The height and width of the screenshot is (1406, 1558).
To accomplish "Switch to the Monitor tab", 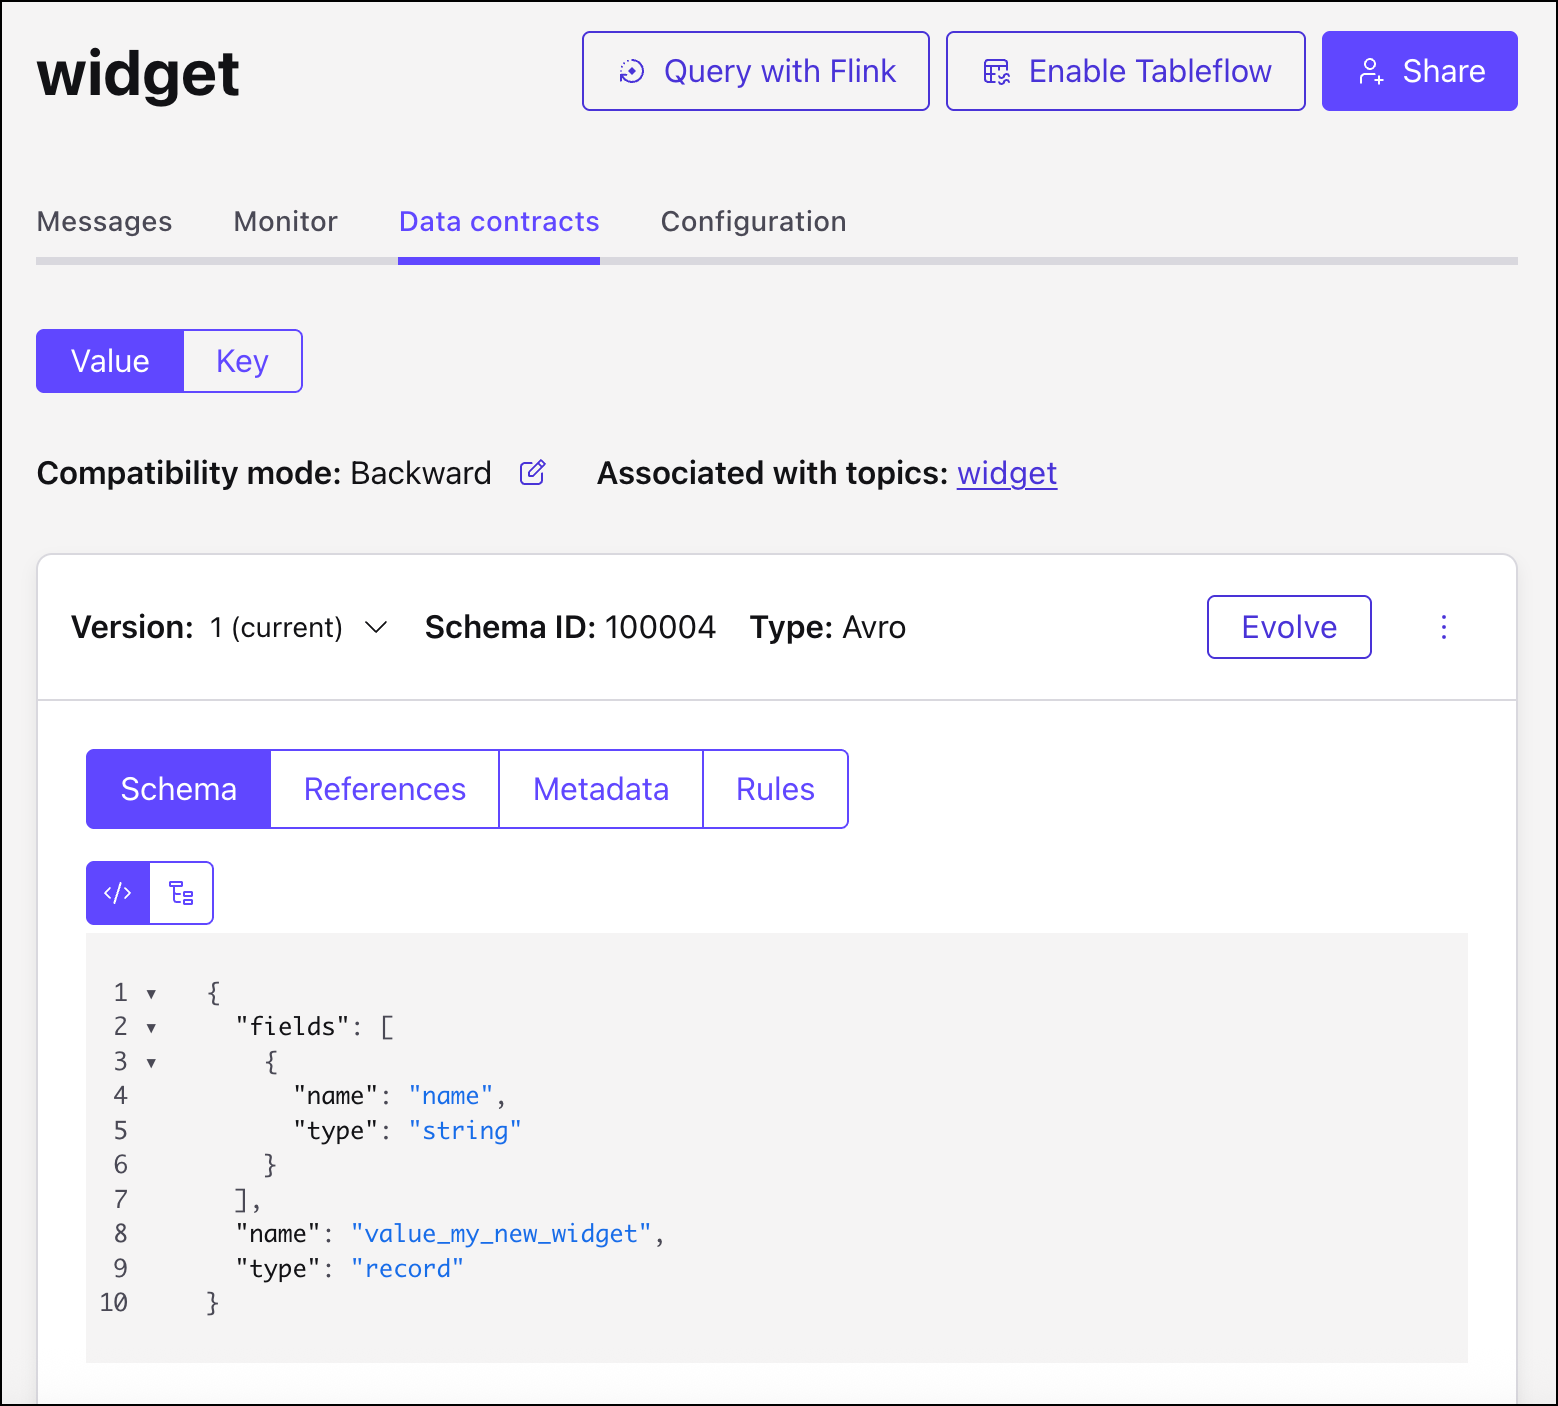I will 285,221.
